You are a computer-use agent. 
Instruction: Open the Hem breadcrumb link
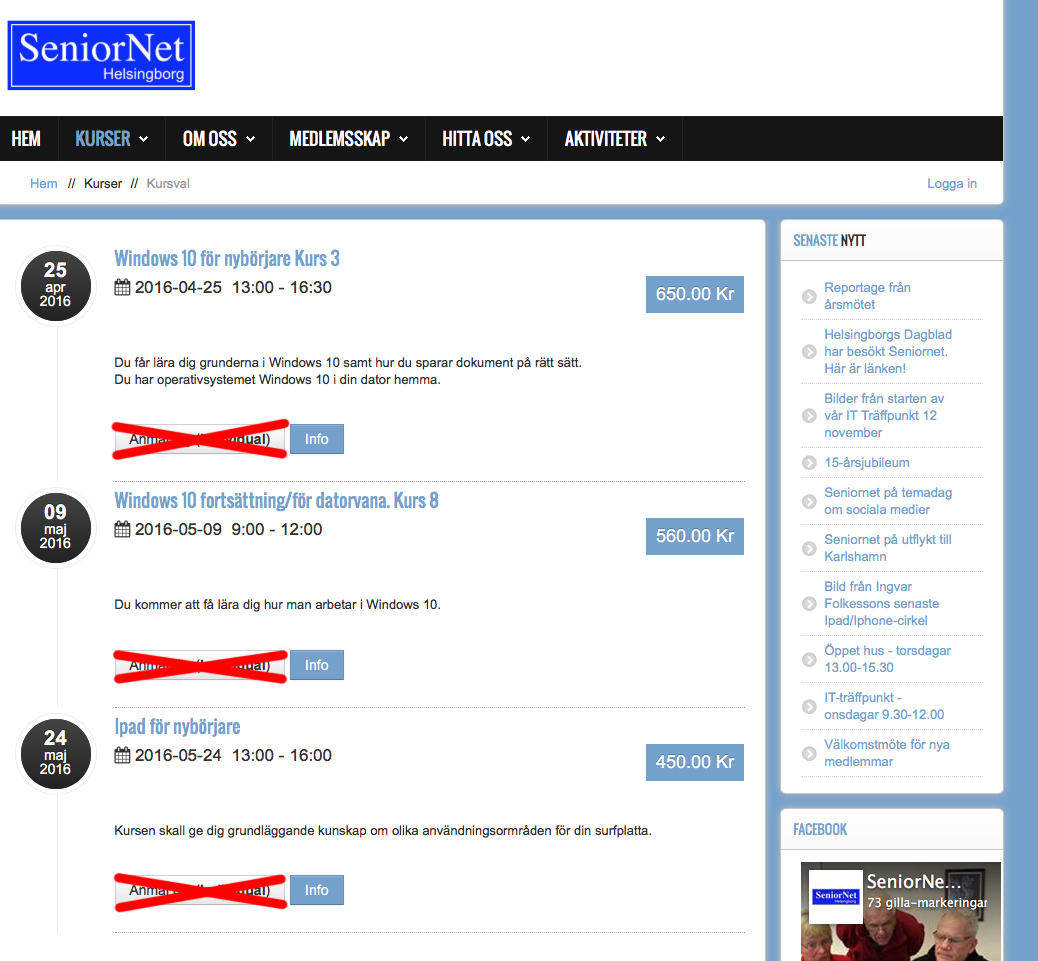(x=44, y=183)
